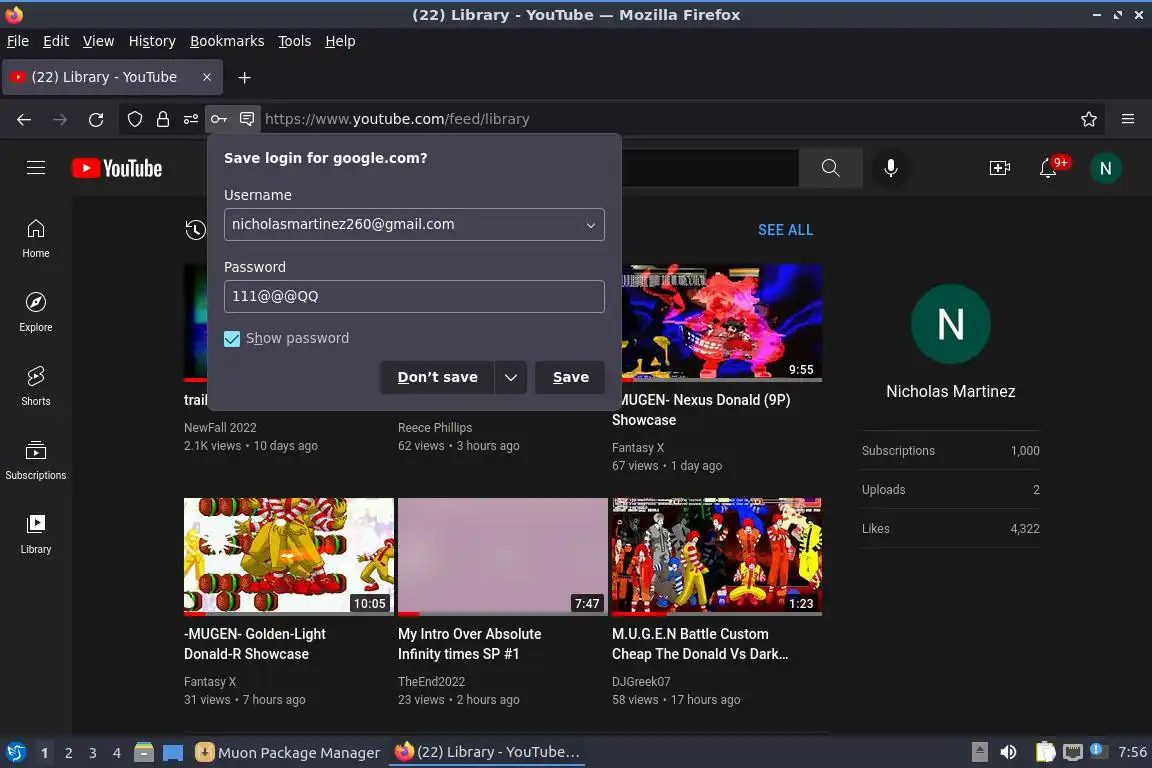Screen dimensions: 1152x768
Task: Switch to virtual desktop 3 in taskbar
Action: (93, 753)
